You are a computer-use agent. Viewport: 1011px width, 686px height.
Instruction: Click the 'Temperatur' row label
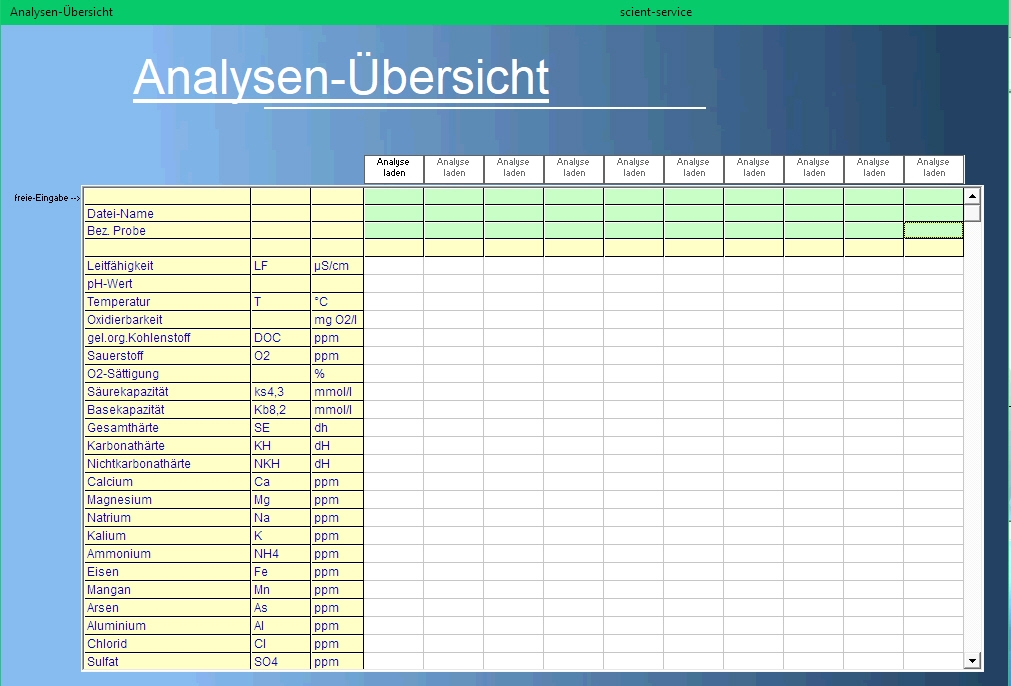point(167,302)
